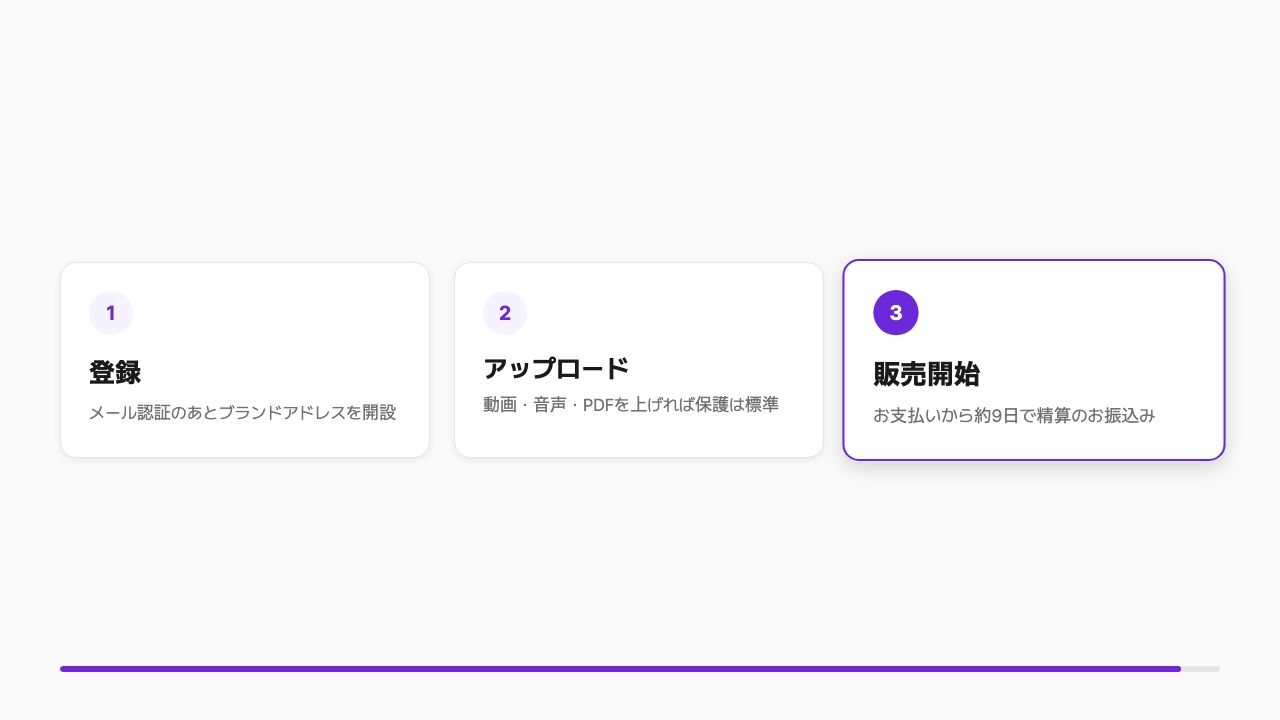Click the purple filled part of progress bar

pyautogui.click(x=620, y=669)
